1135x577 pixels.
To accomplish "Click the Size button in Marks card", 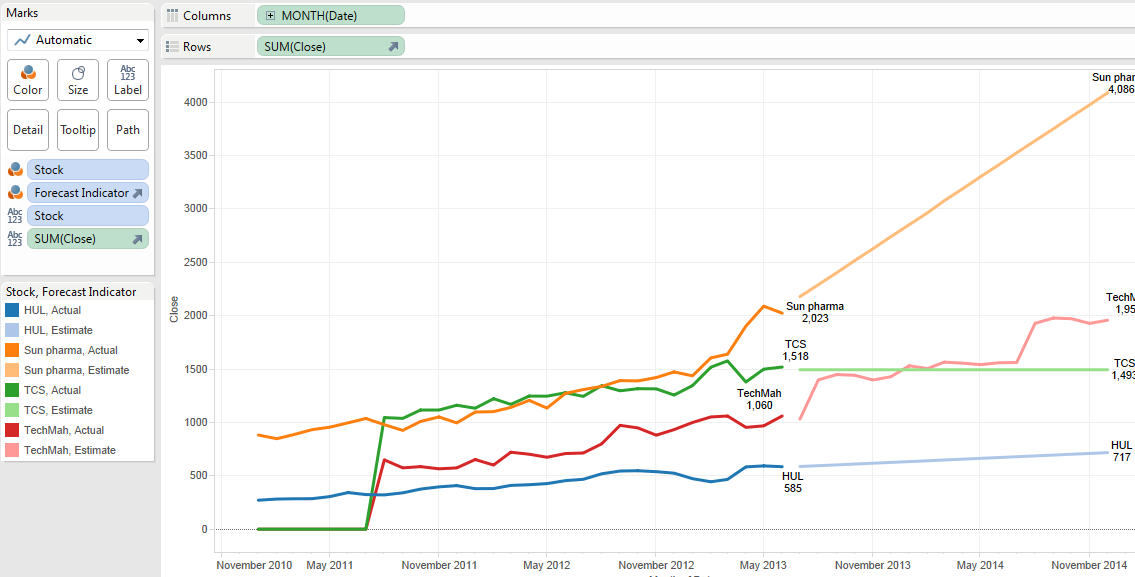I will tap(77, 80).
